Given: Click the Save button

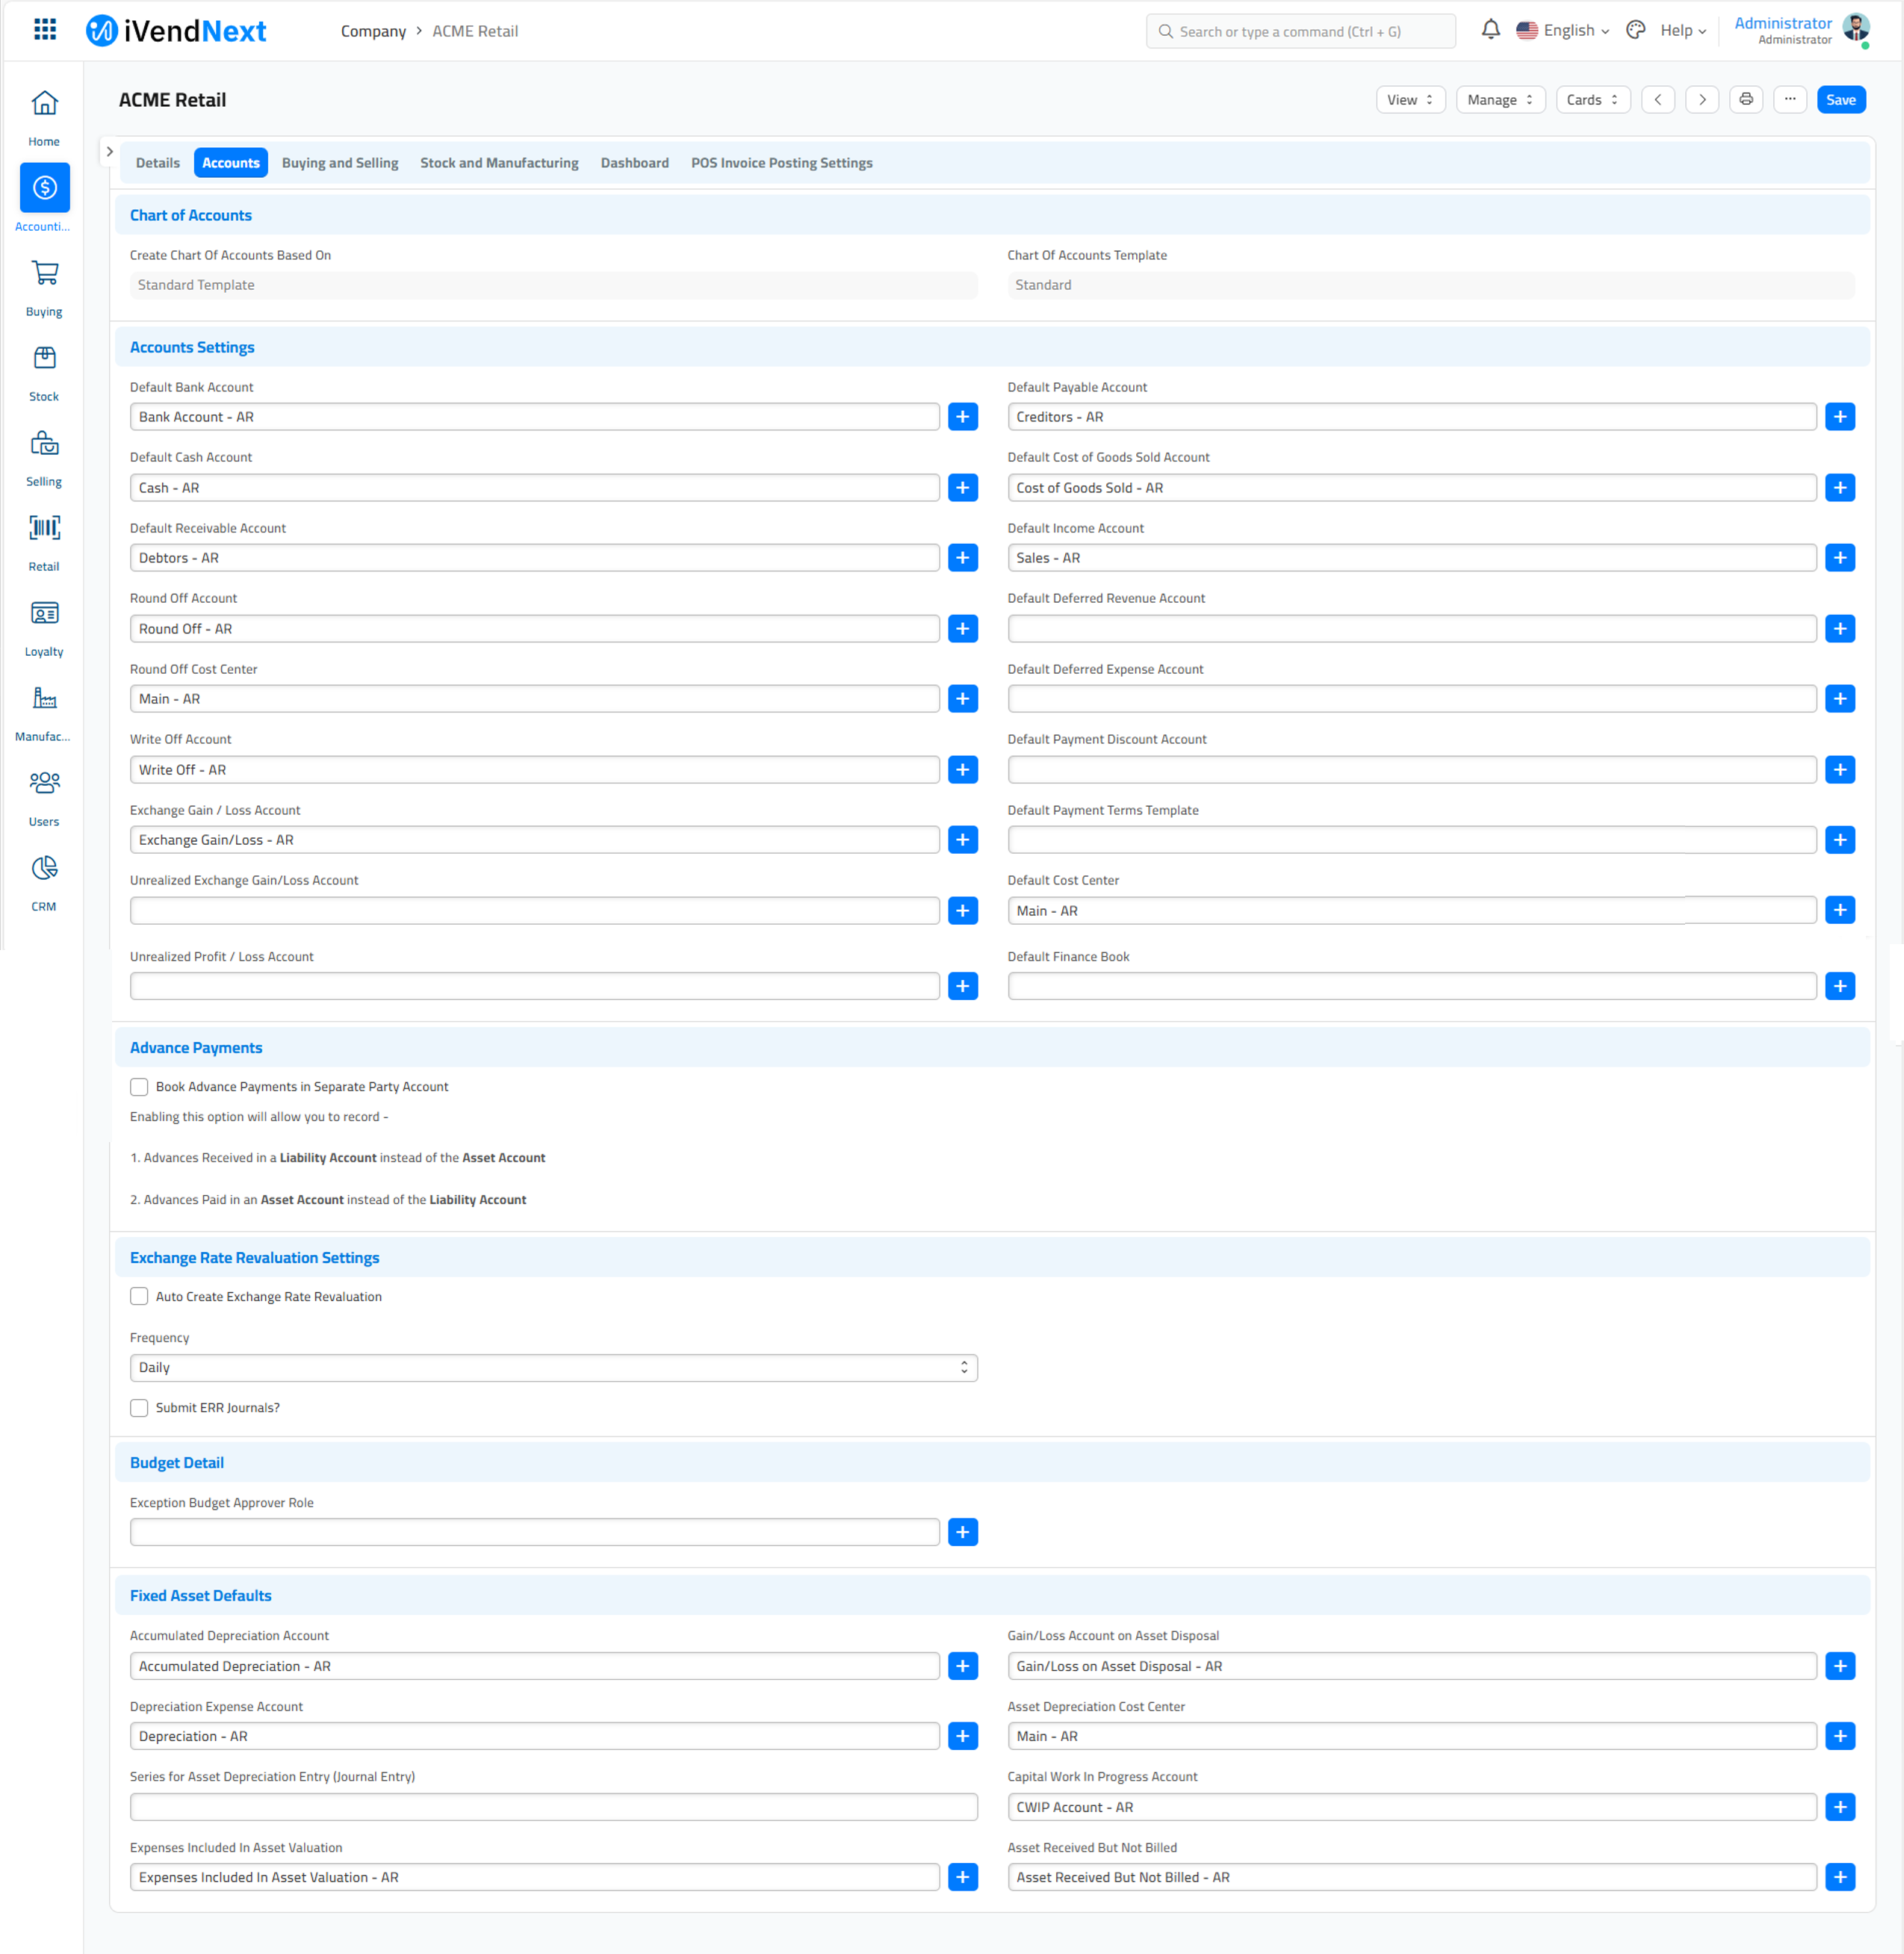Looking at the screenshot, I should coord(1841,99).
